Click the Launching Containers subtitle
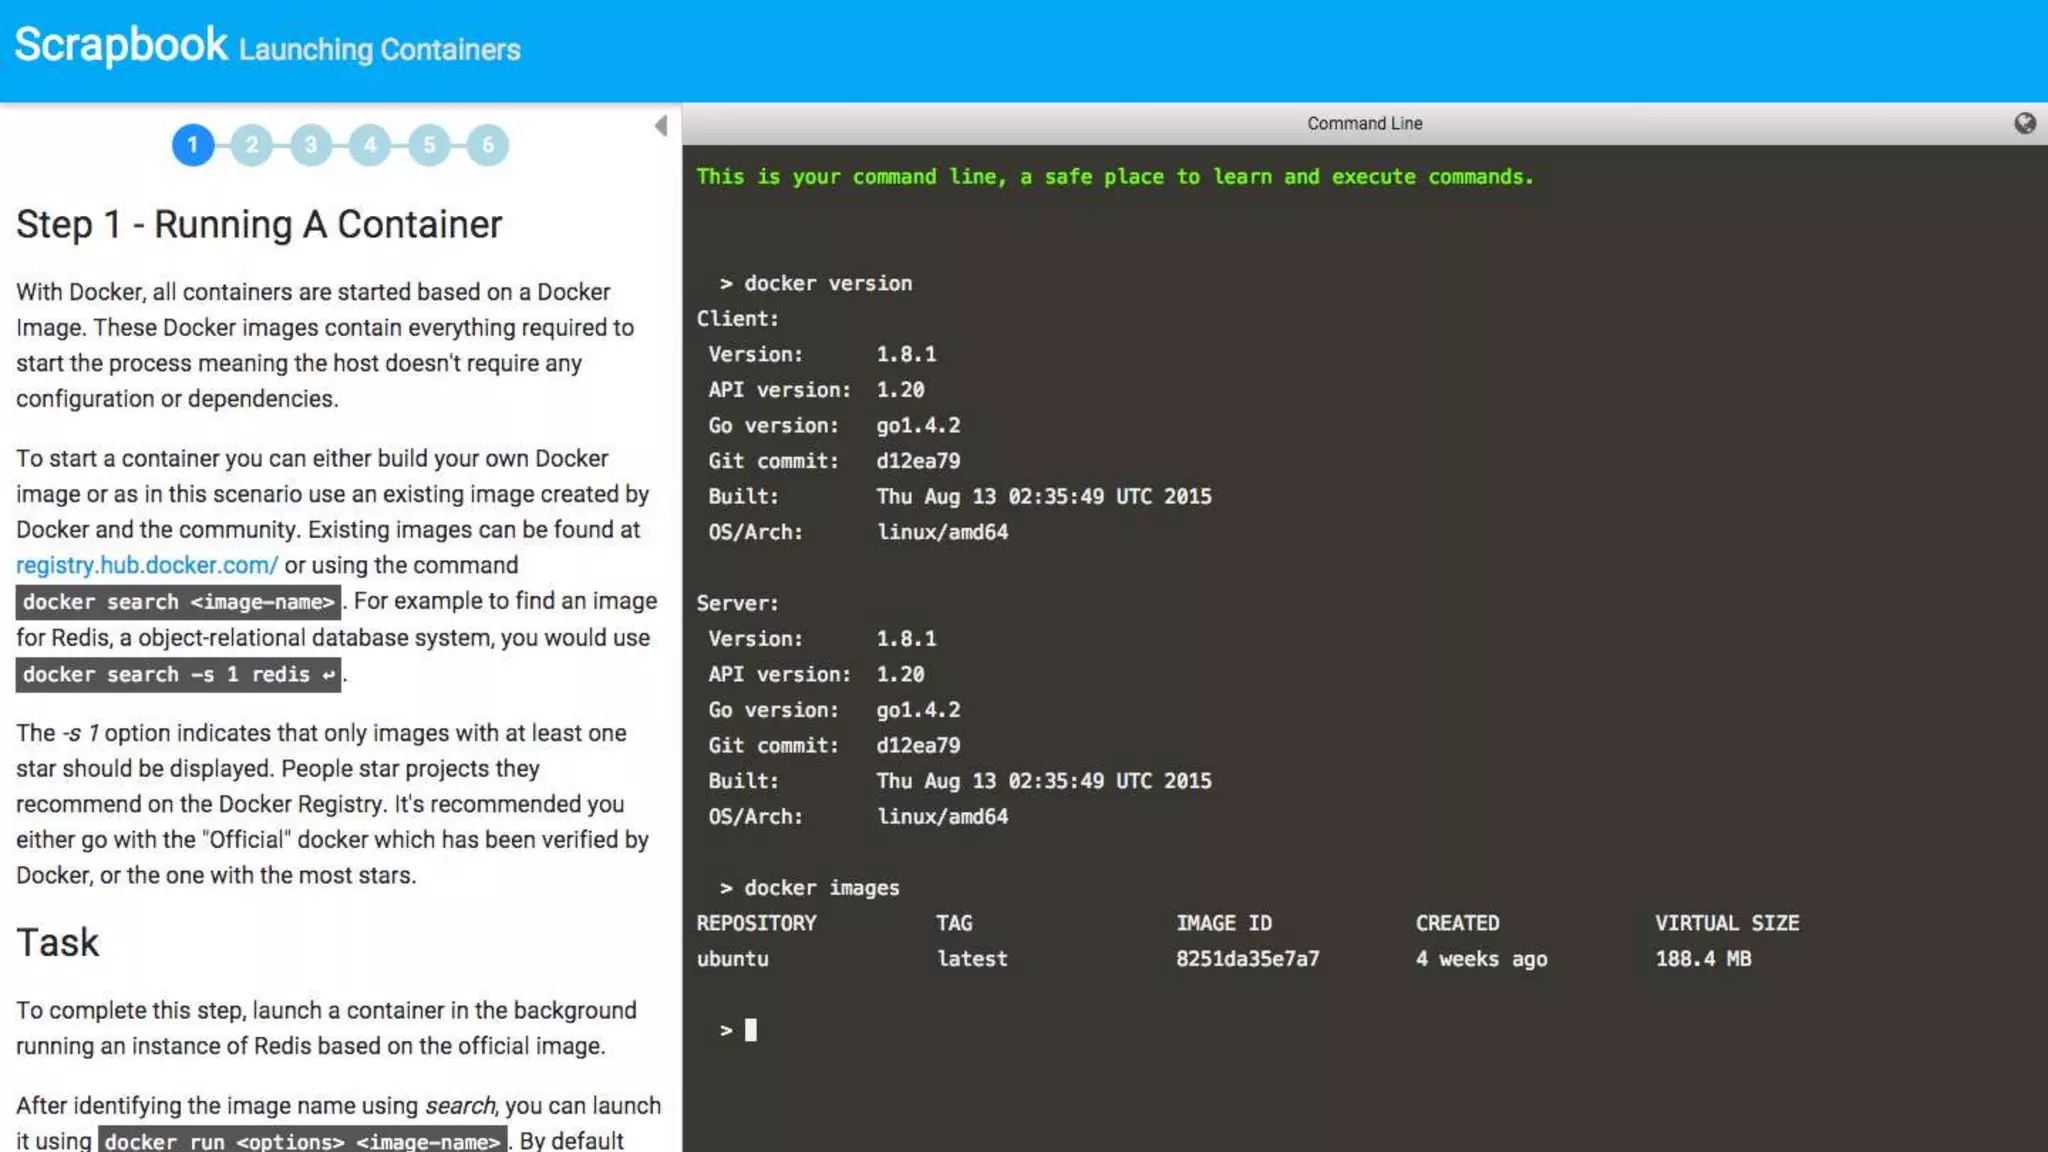 click(x=379, y=50)
